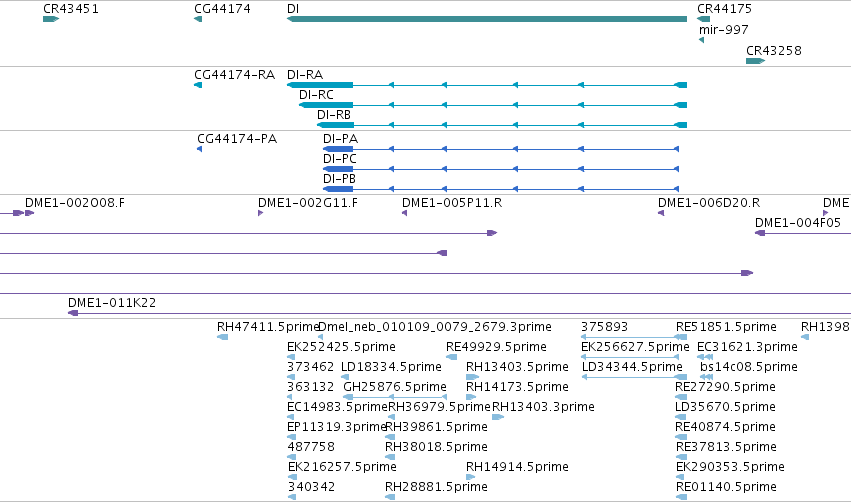Select the CR44175 gene label

coord(724,9)
